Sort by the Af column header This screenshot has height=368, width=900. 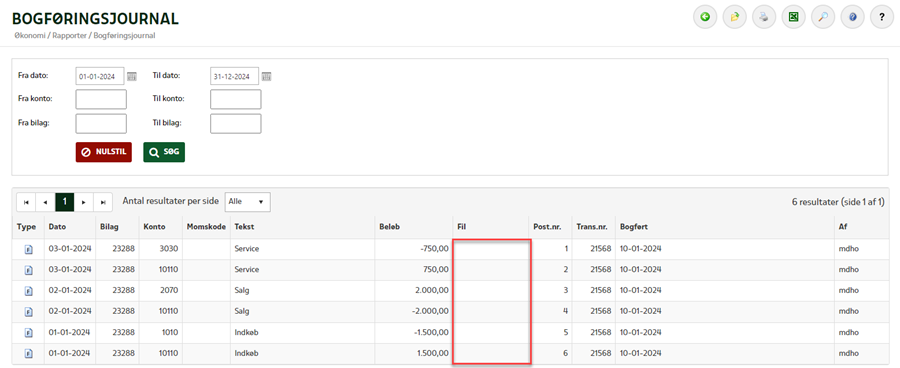pos(842,227)
